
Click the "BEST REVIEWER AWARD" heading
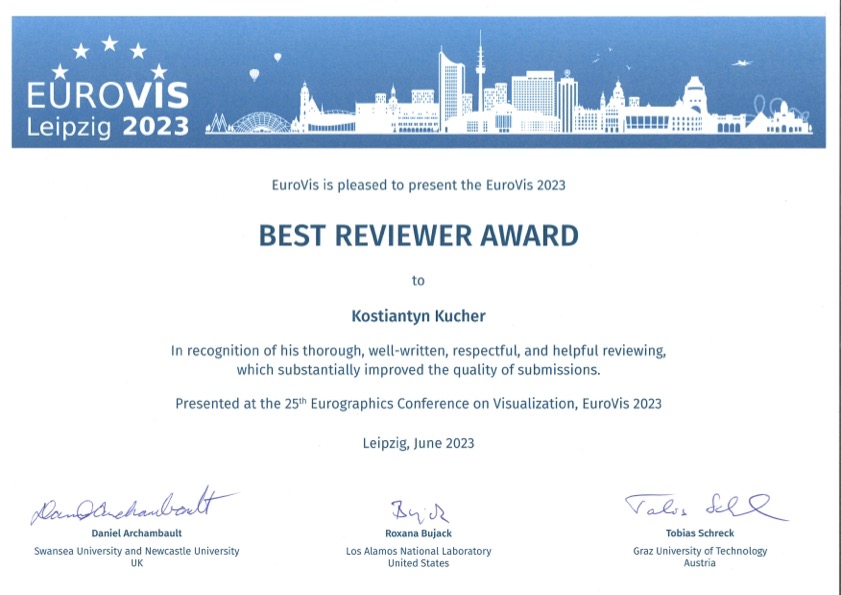418,236
